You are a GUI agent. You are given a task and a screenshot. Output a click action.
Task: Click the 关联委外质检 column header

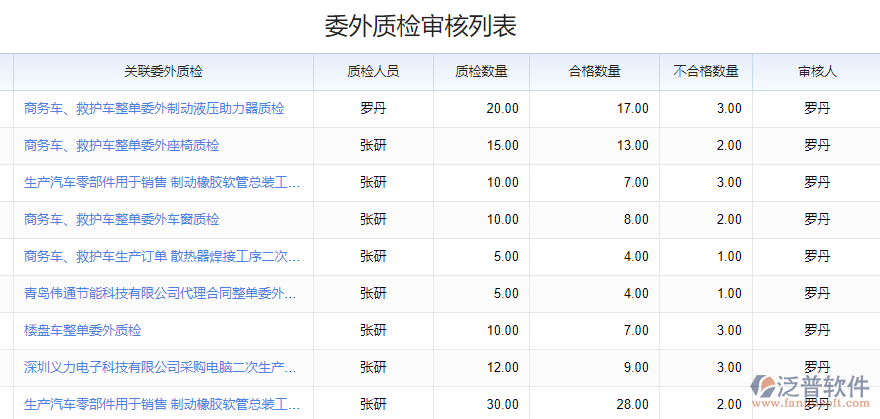pyautogui.click(x=163, y=72)
